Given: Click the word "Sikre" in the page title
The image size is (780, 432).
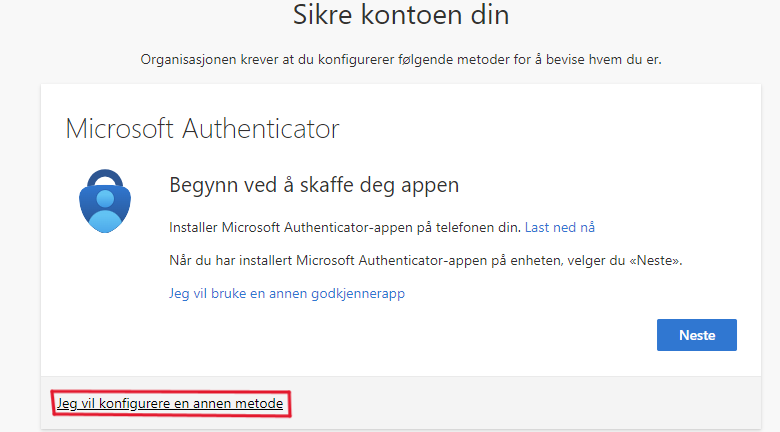Looking at the screenshot, I should (x=329, y=16).
